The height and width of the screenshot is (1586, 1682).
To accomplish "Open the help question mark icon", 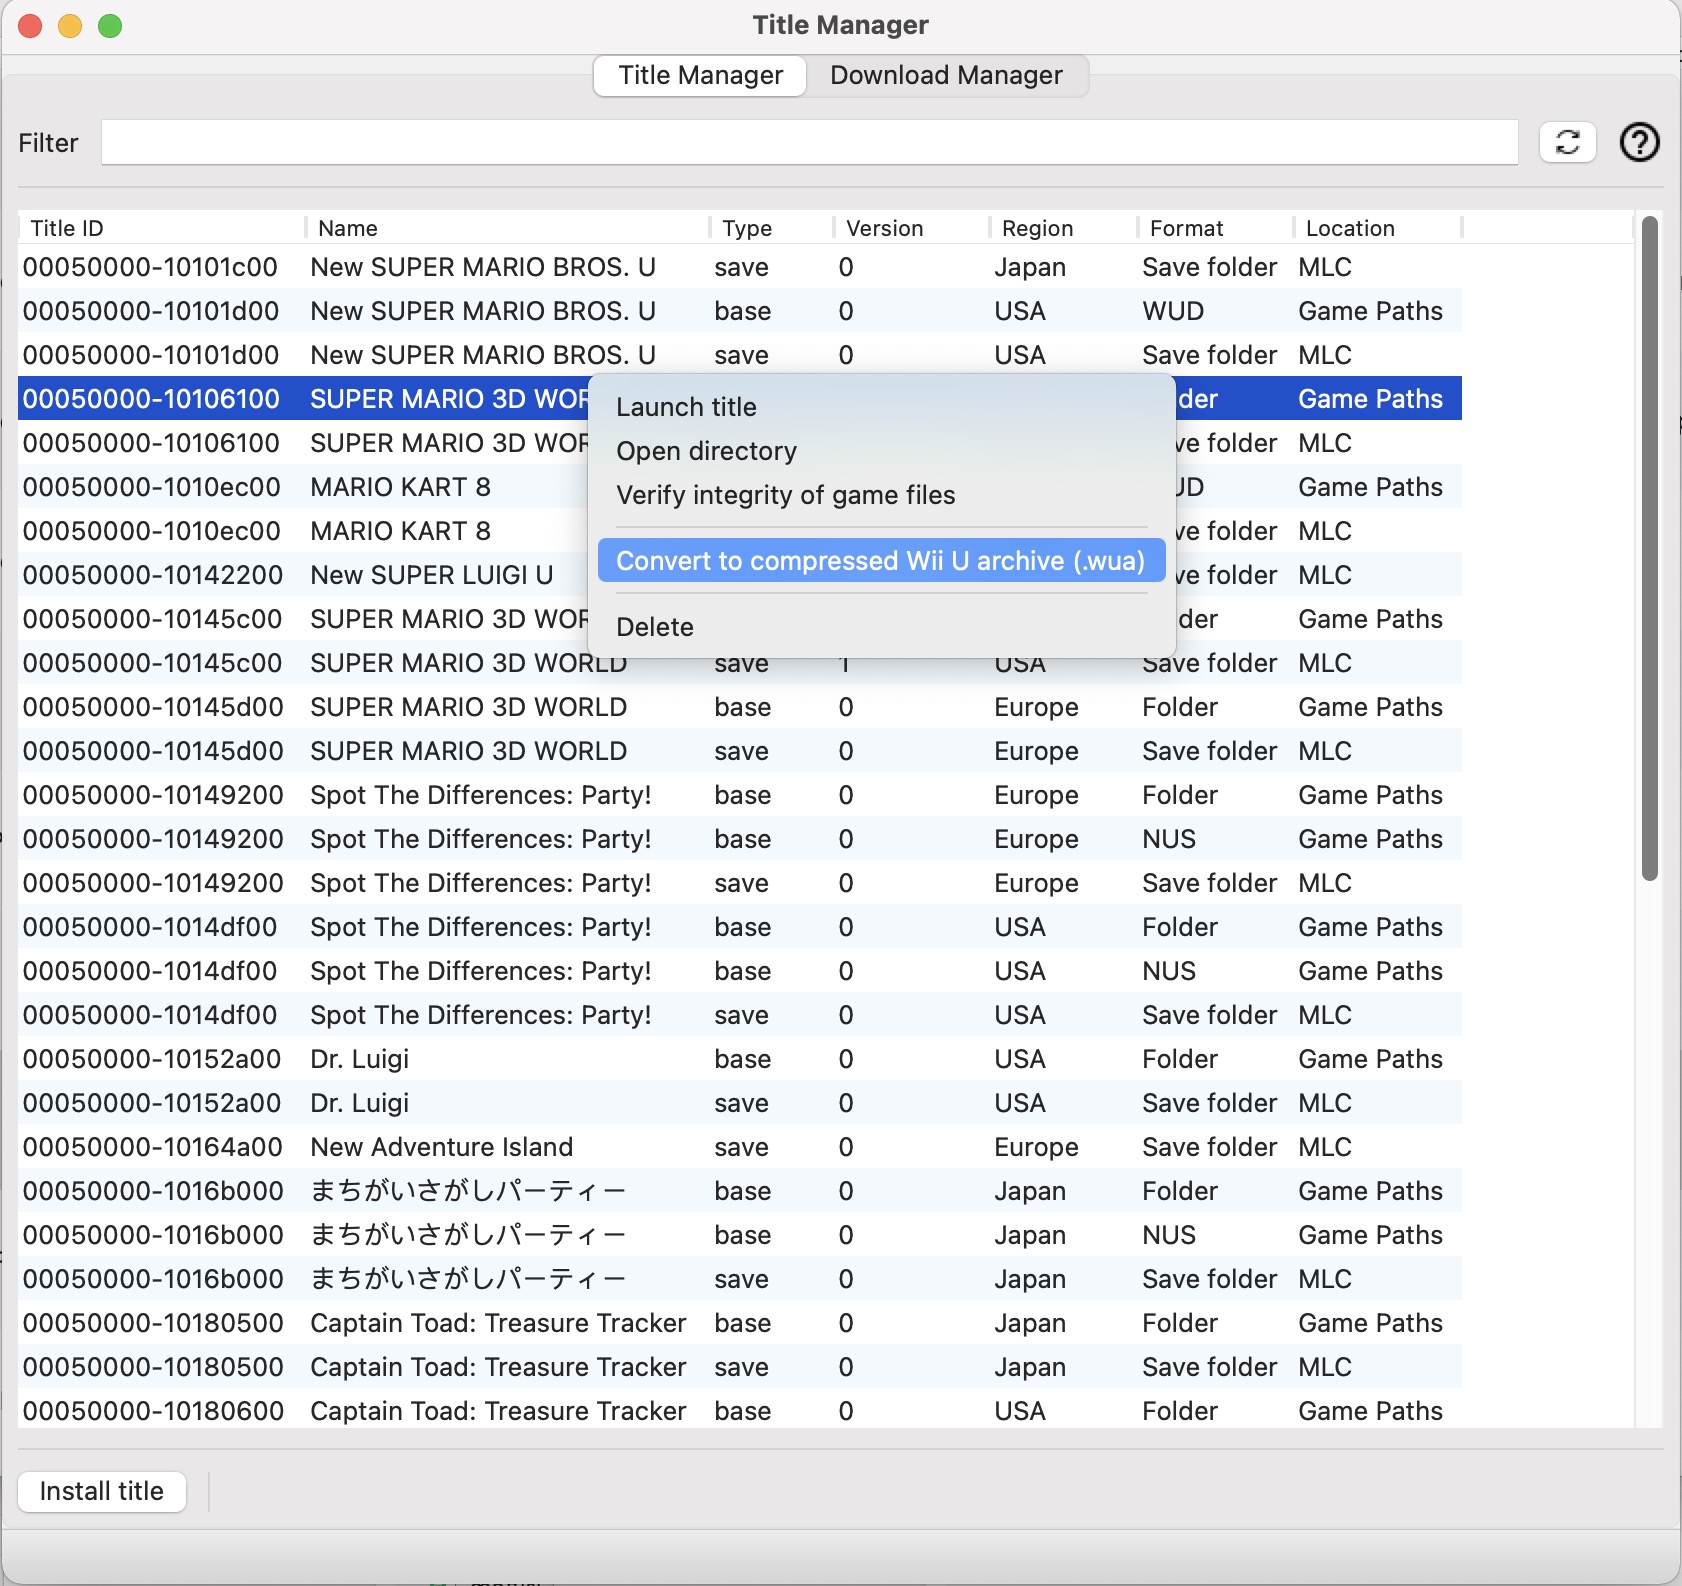I will (x=1639, y=142).
